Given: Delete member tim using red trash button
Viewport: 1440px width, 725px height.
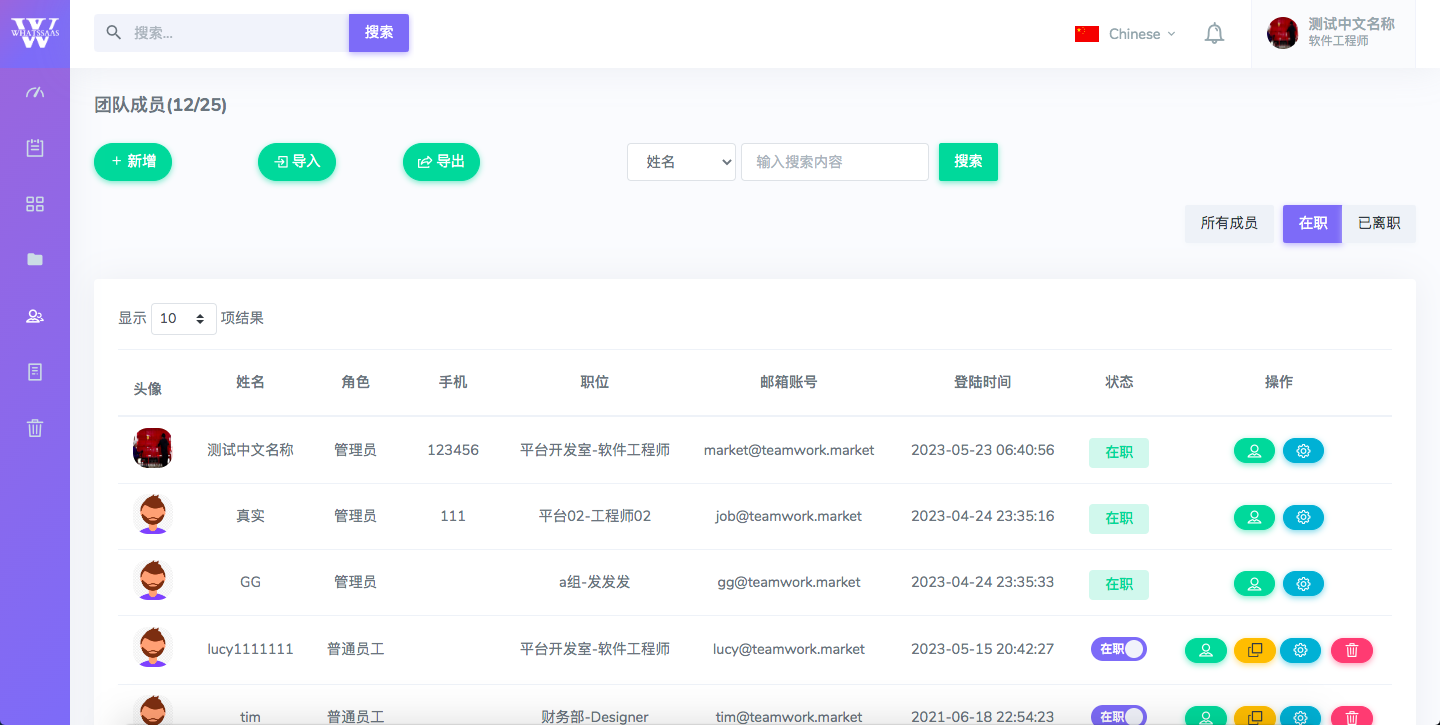Looking at the screenshot, I should 1352,716.
